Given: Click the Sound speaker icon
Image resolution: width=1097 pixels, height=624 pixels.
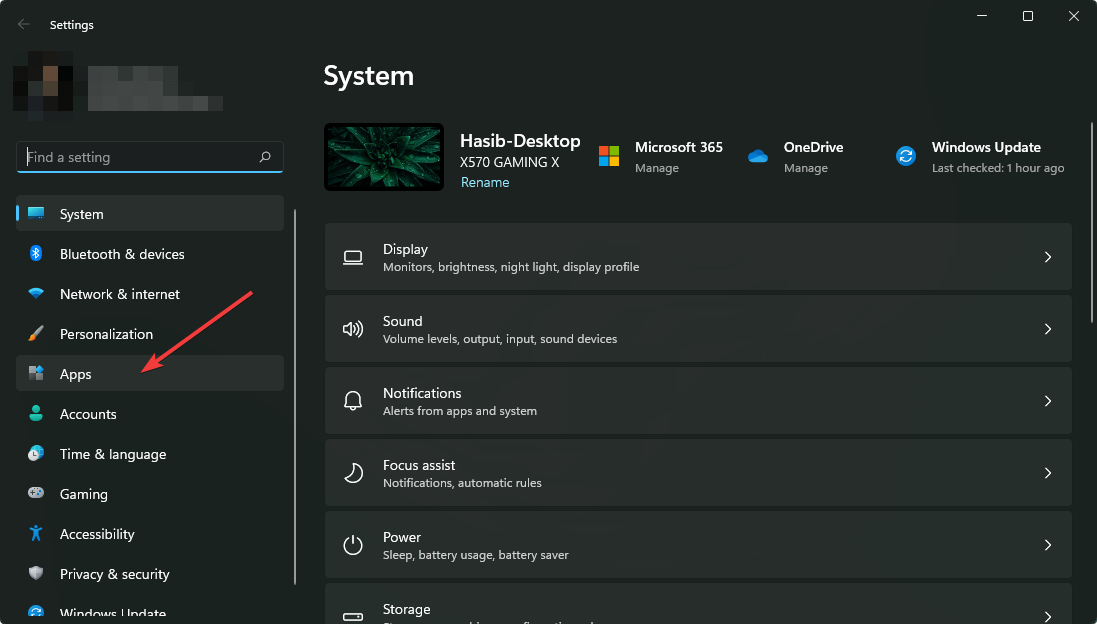Looking at the screenshot, I should pyautogui.click(x=353, y=329).
